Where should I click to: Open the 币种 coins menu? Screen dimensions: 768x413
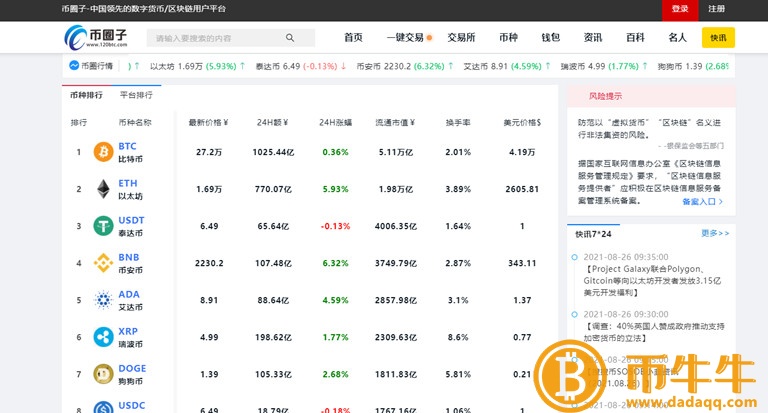(x=508, y=38)
